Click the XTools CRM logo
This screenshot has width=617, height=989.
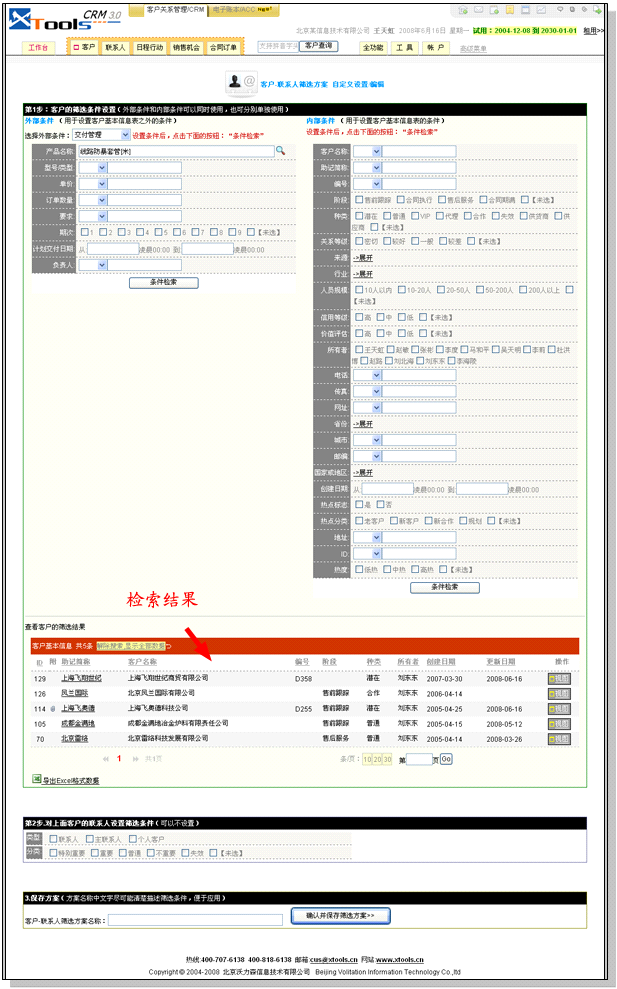click(x=60, y=19)
